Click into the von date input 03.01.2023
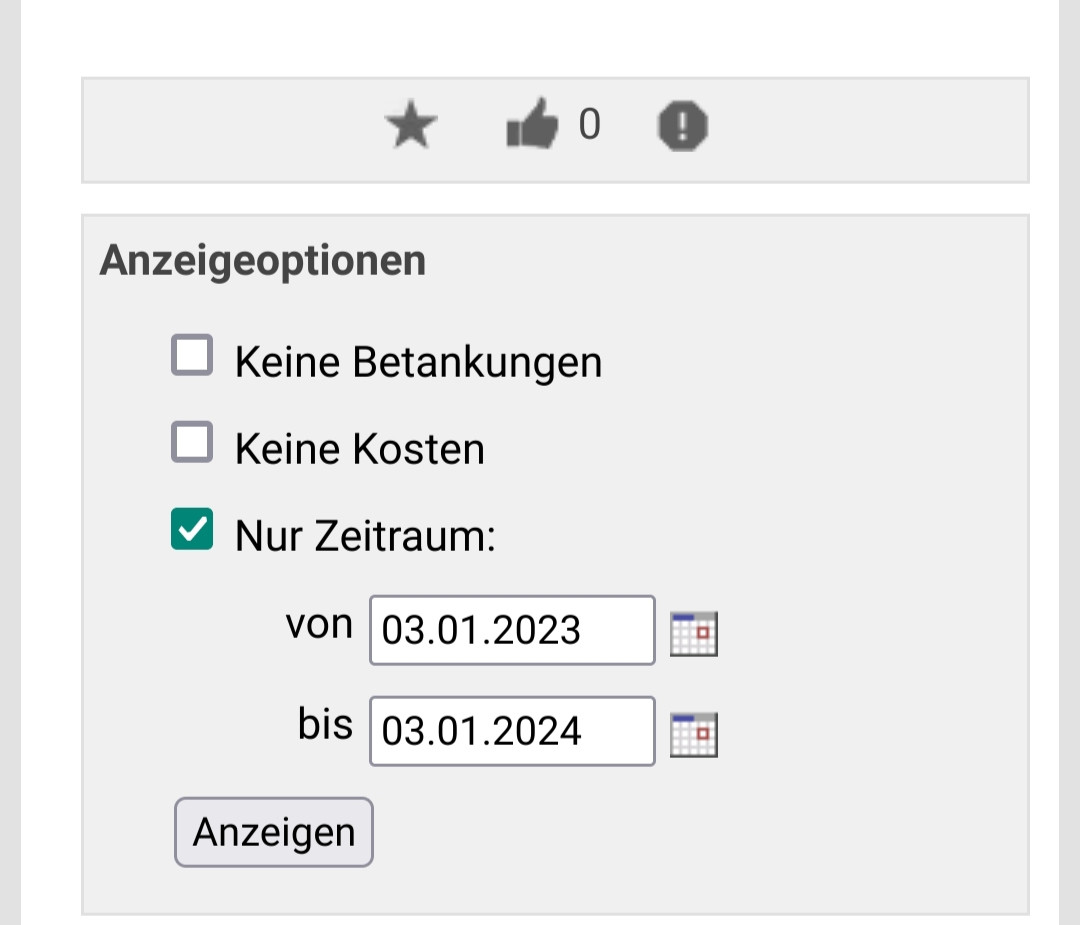1080x925 pixels. [x=510, y=631]
